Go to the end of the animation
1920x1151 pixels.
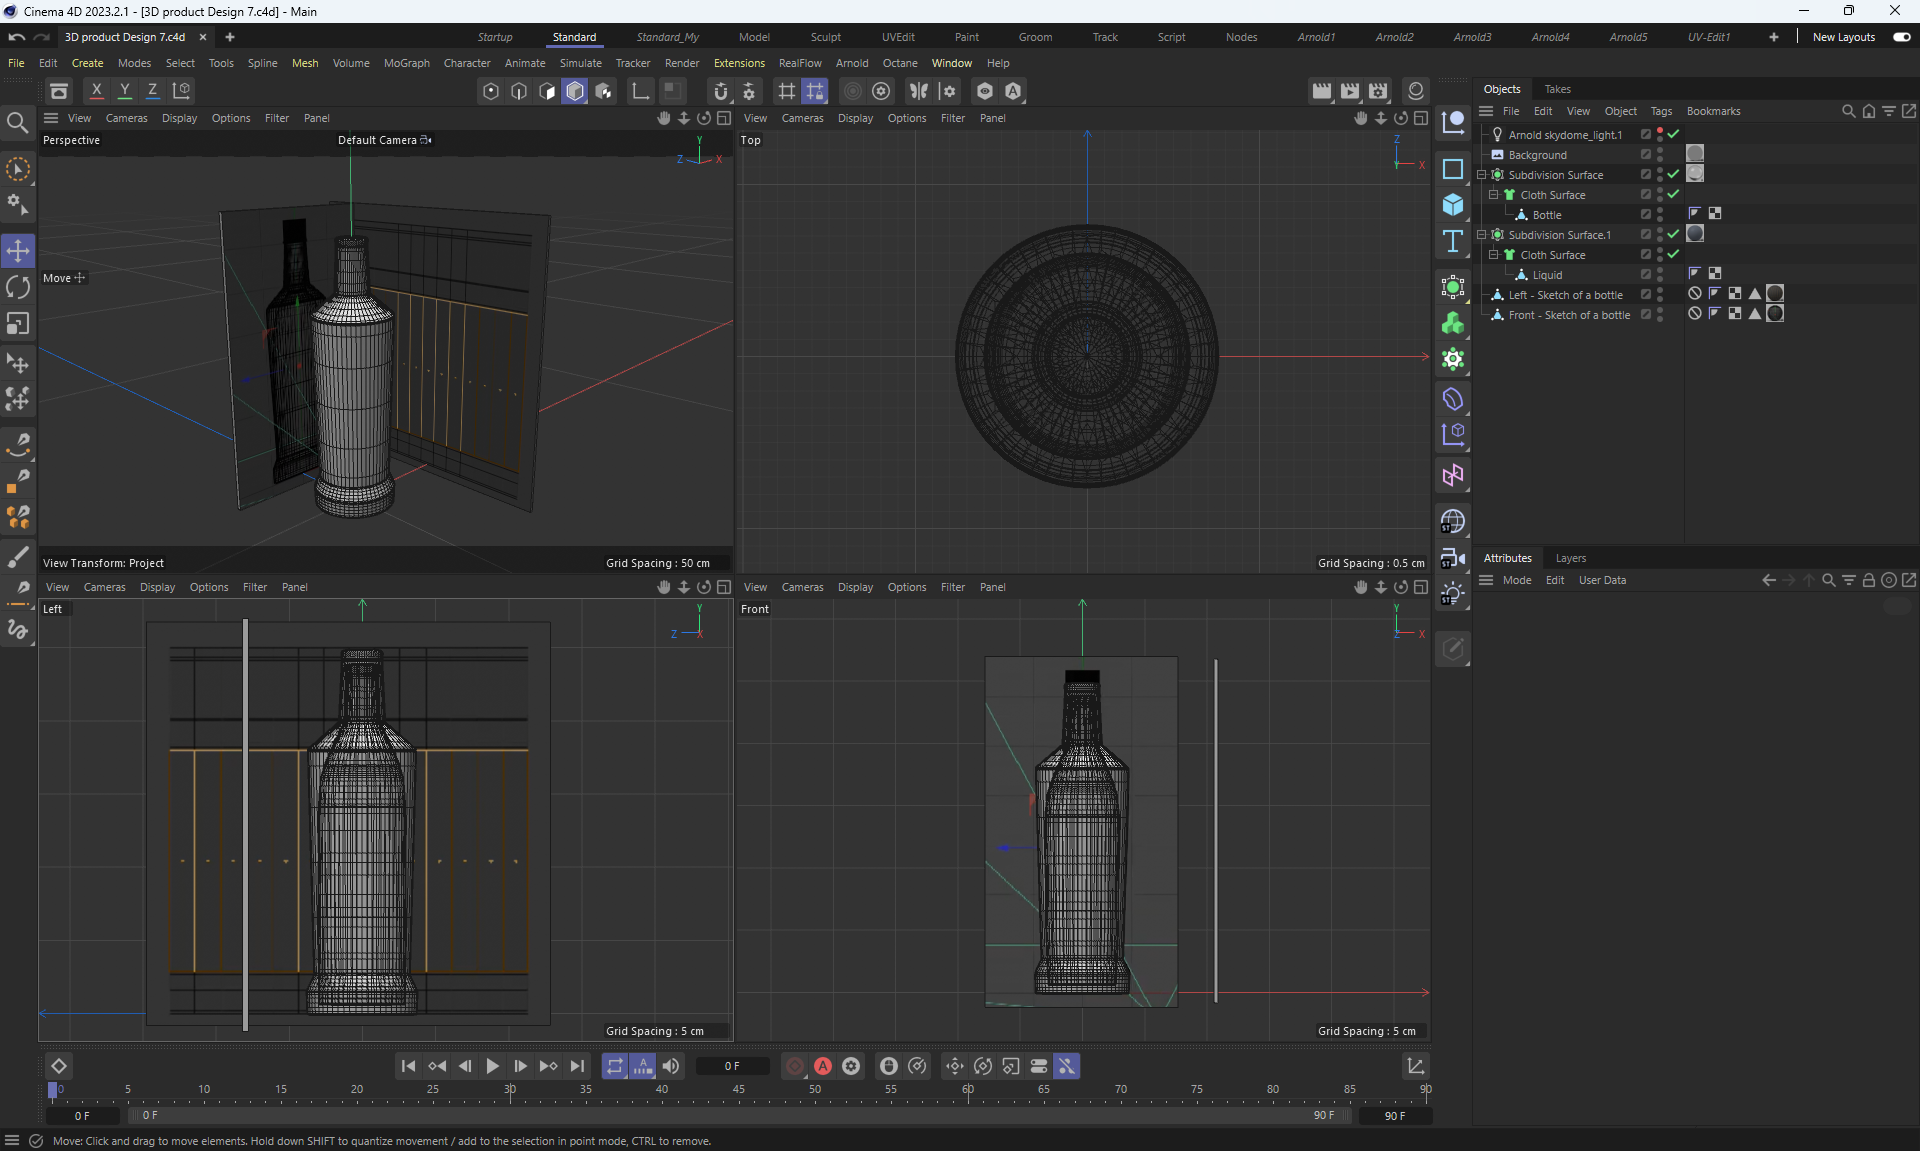577,1066
